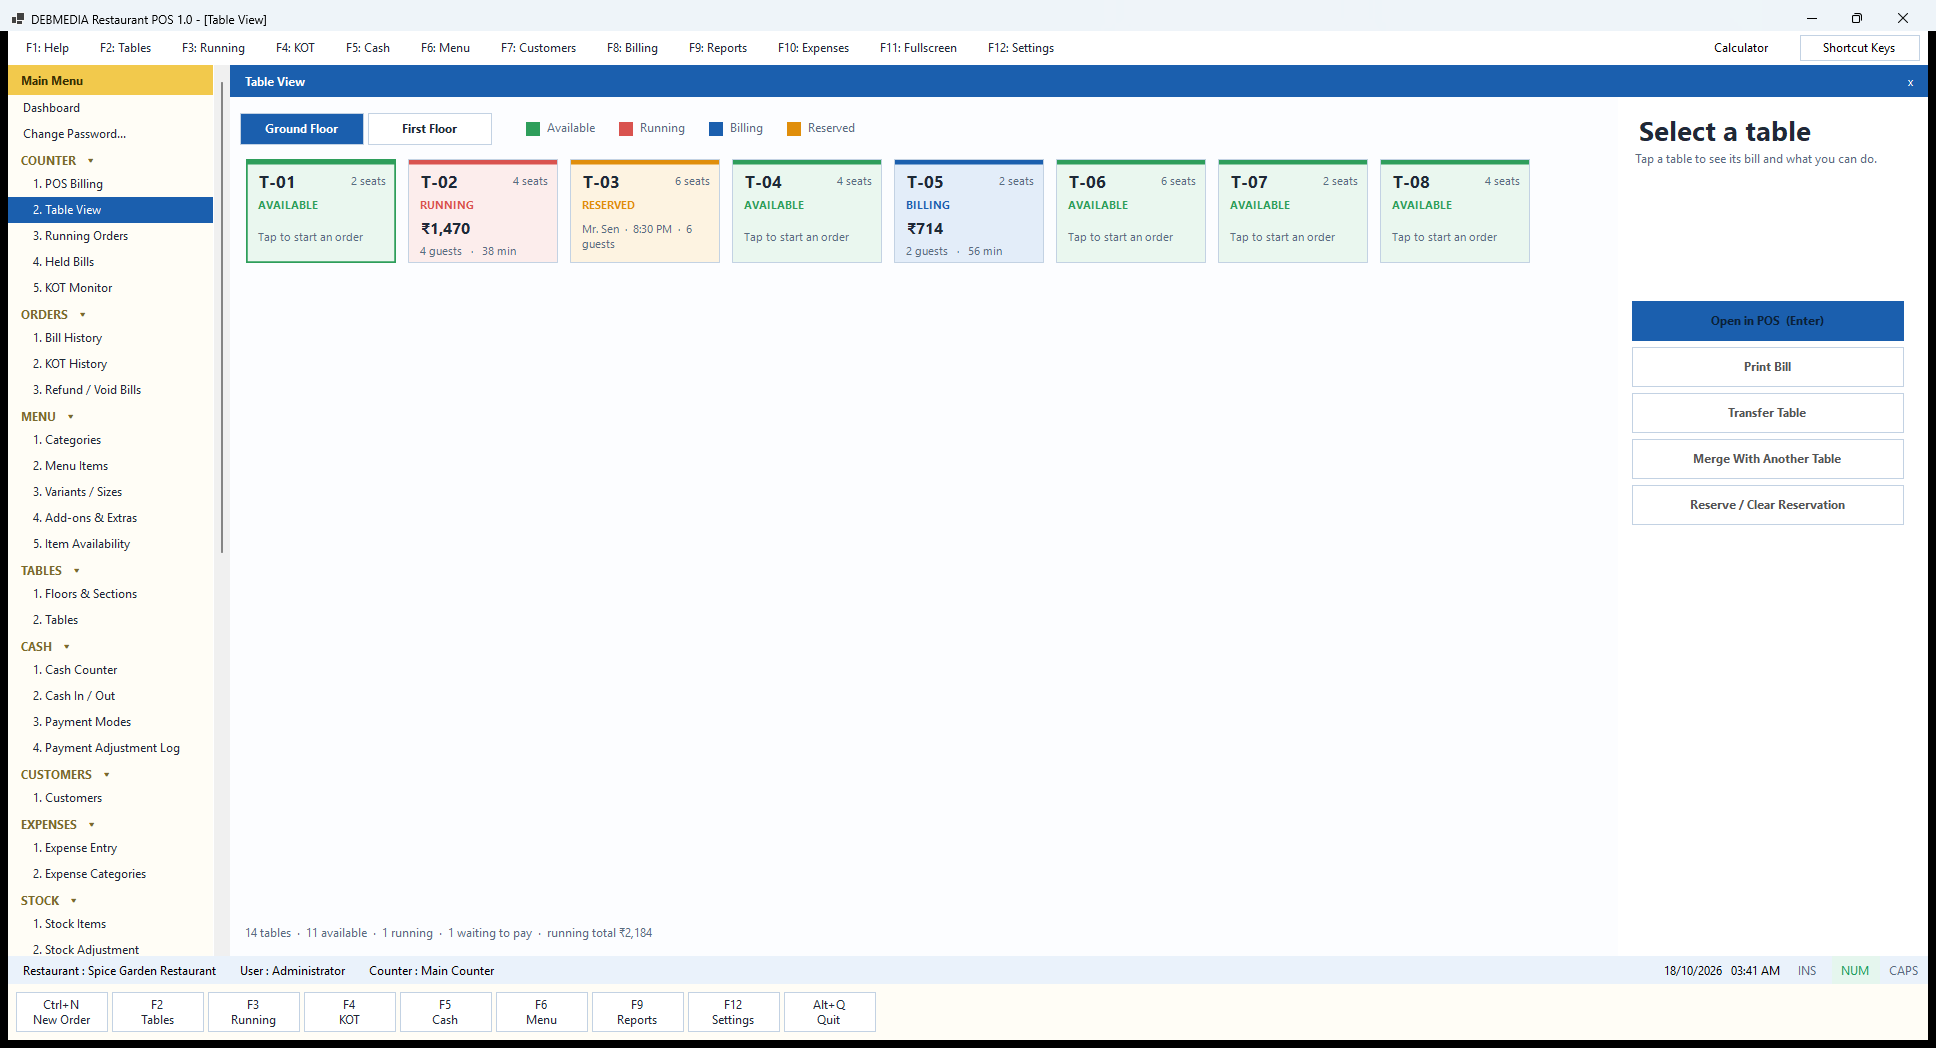Click the sidebar vertical scrollbar
This screenshot has width=1936, height=1048.
pyautogui.click(x=221, y=317)
